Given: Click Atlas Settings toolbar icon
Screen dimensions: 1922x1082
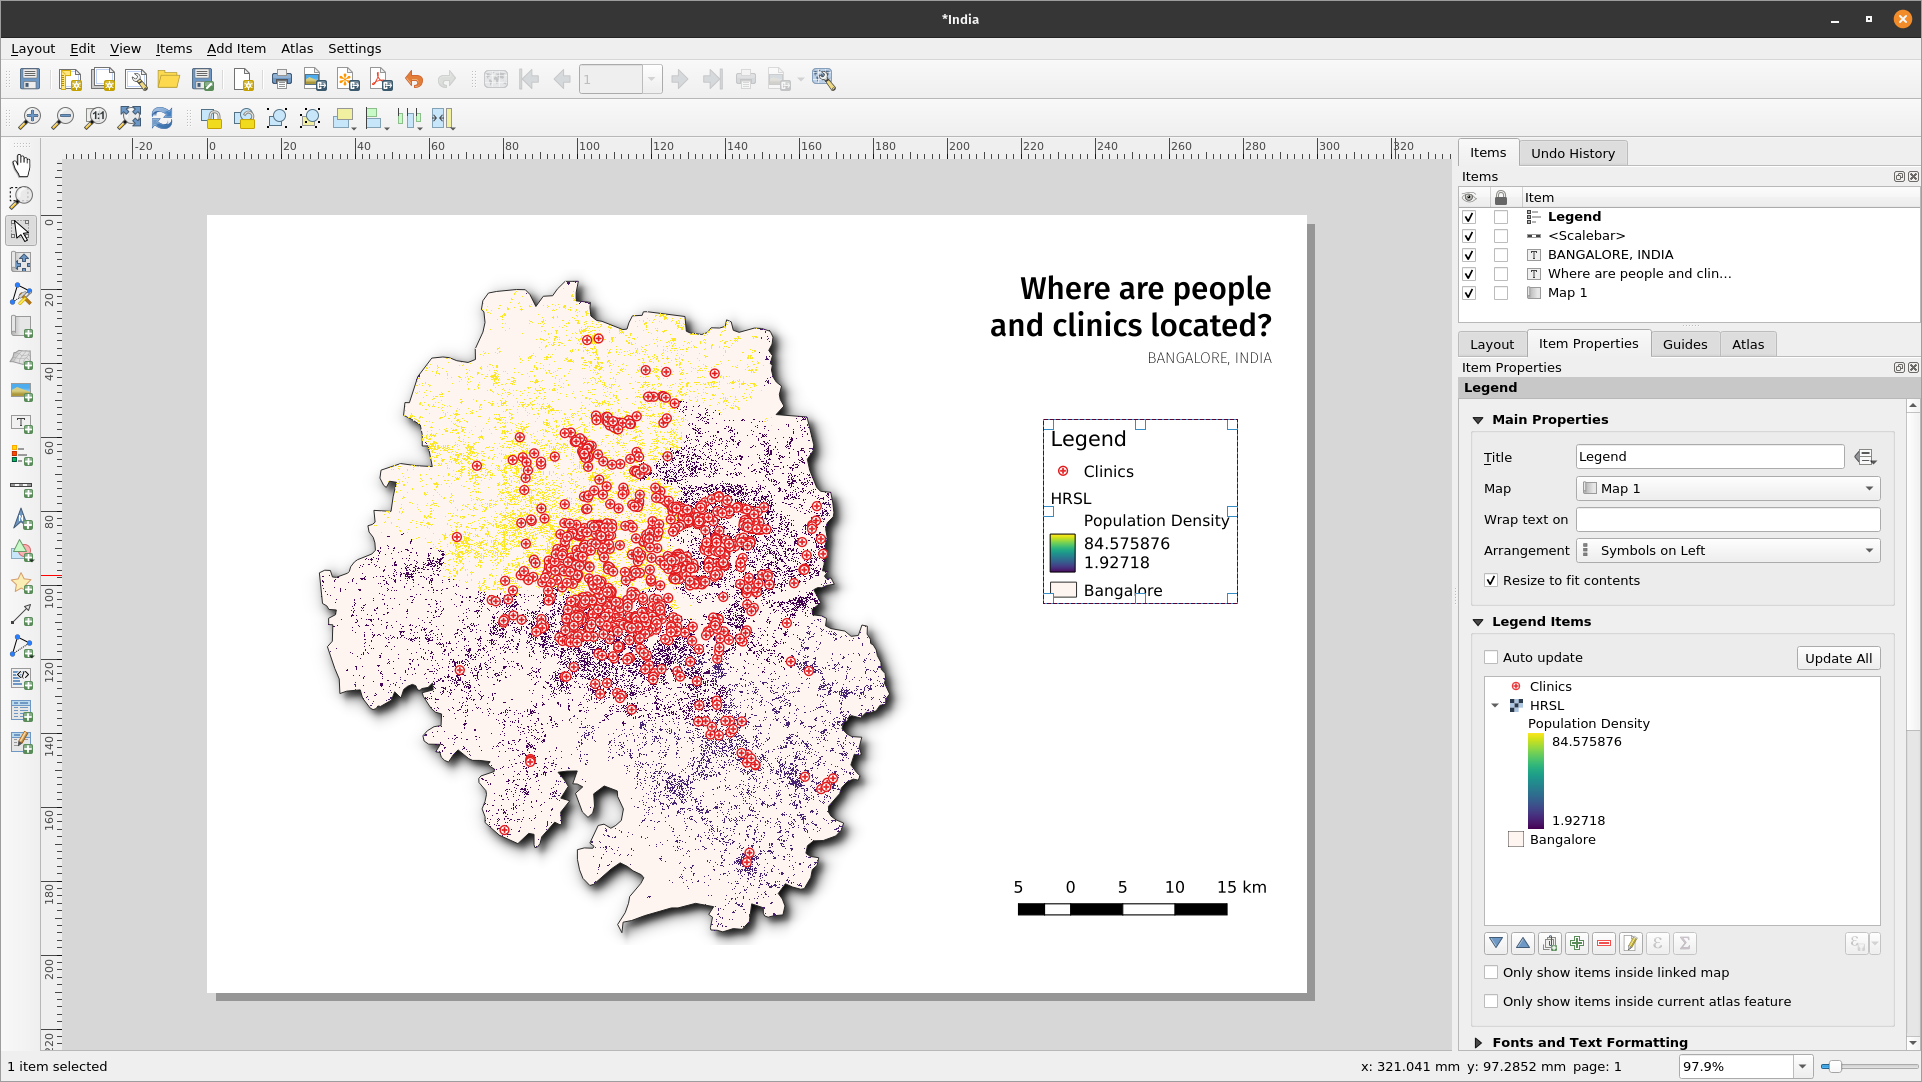Looking at the screenshot, I should (x=824, y=79).
